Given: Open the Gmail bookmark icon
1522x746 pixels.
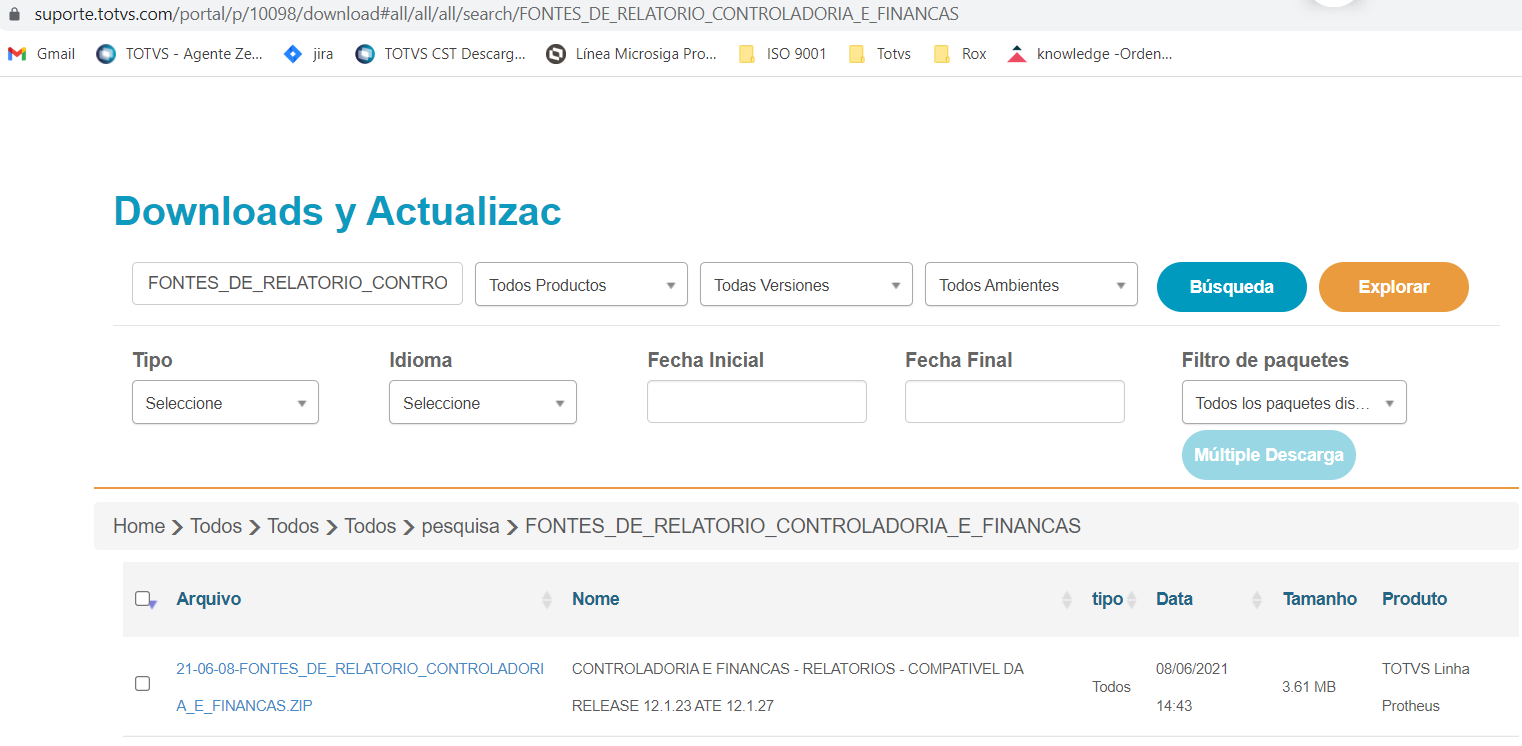Looking at the screenshot, I should [x=17, y=54].
